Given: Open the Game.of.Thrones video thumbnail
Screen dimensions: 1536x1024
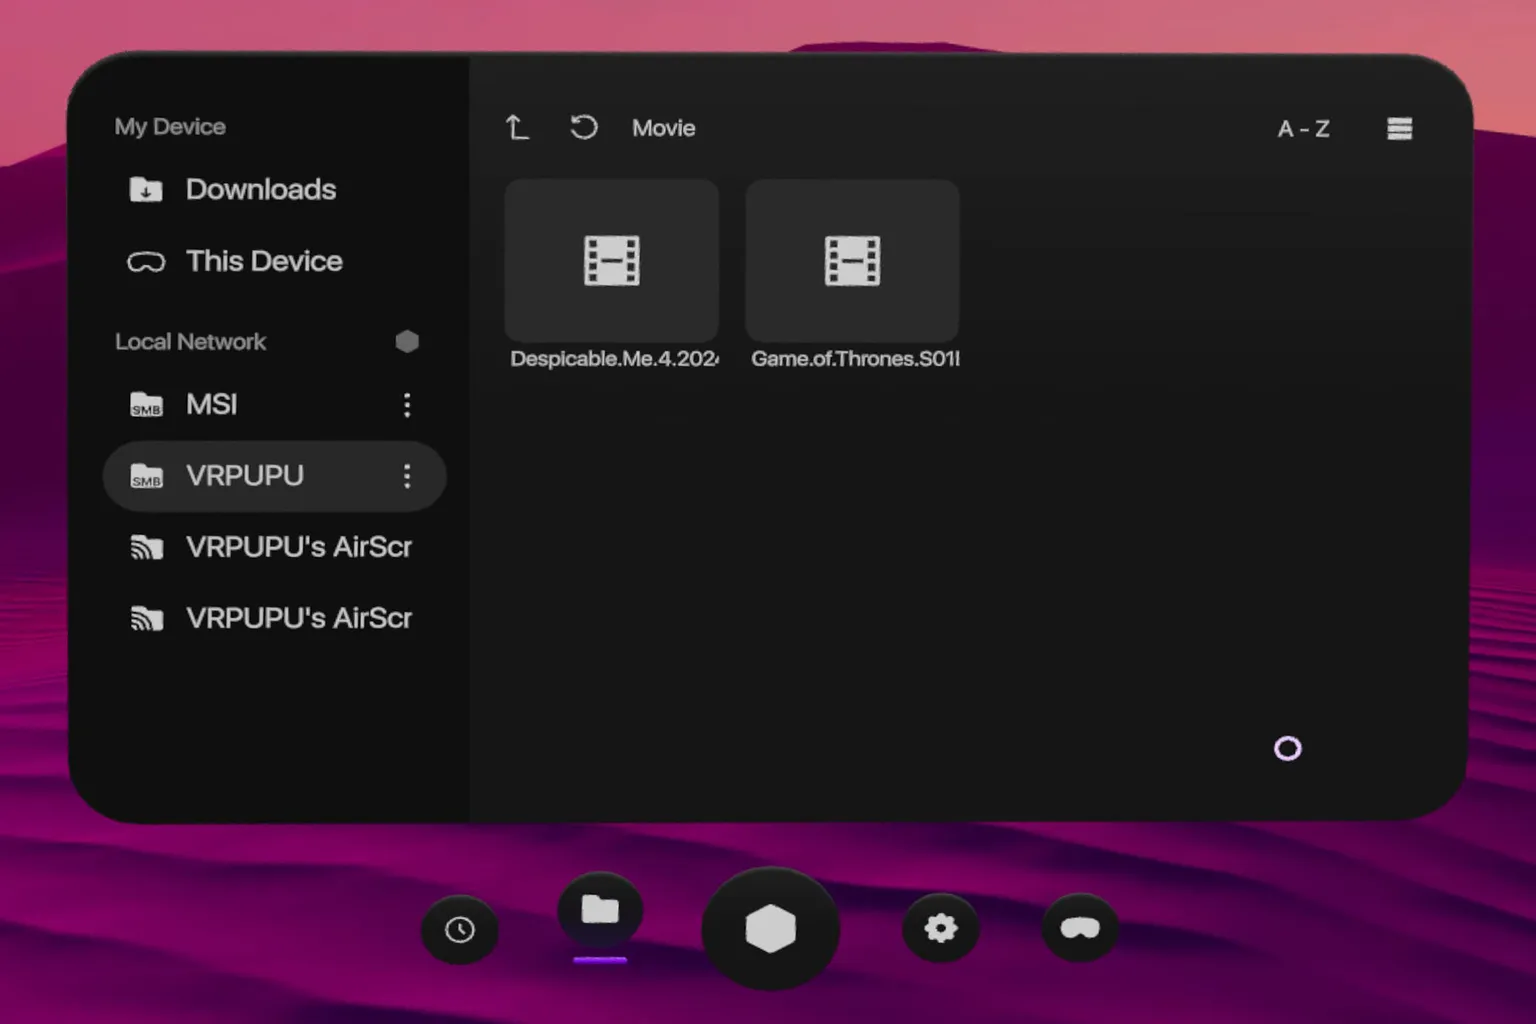Looking at the screenshot, I should tap(853, 261).
